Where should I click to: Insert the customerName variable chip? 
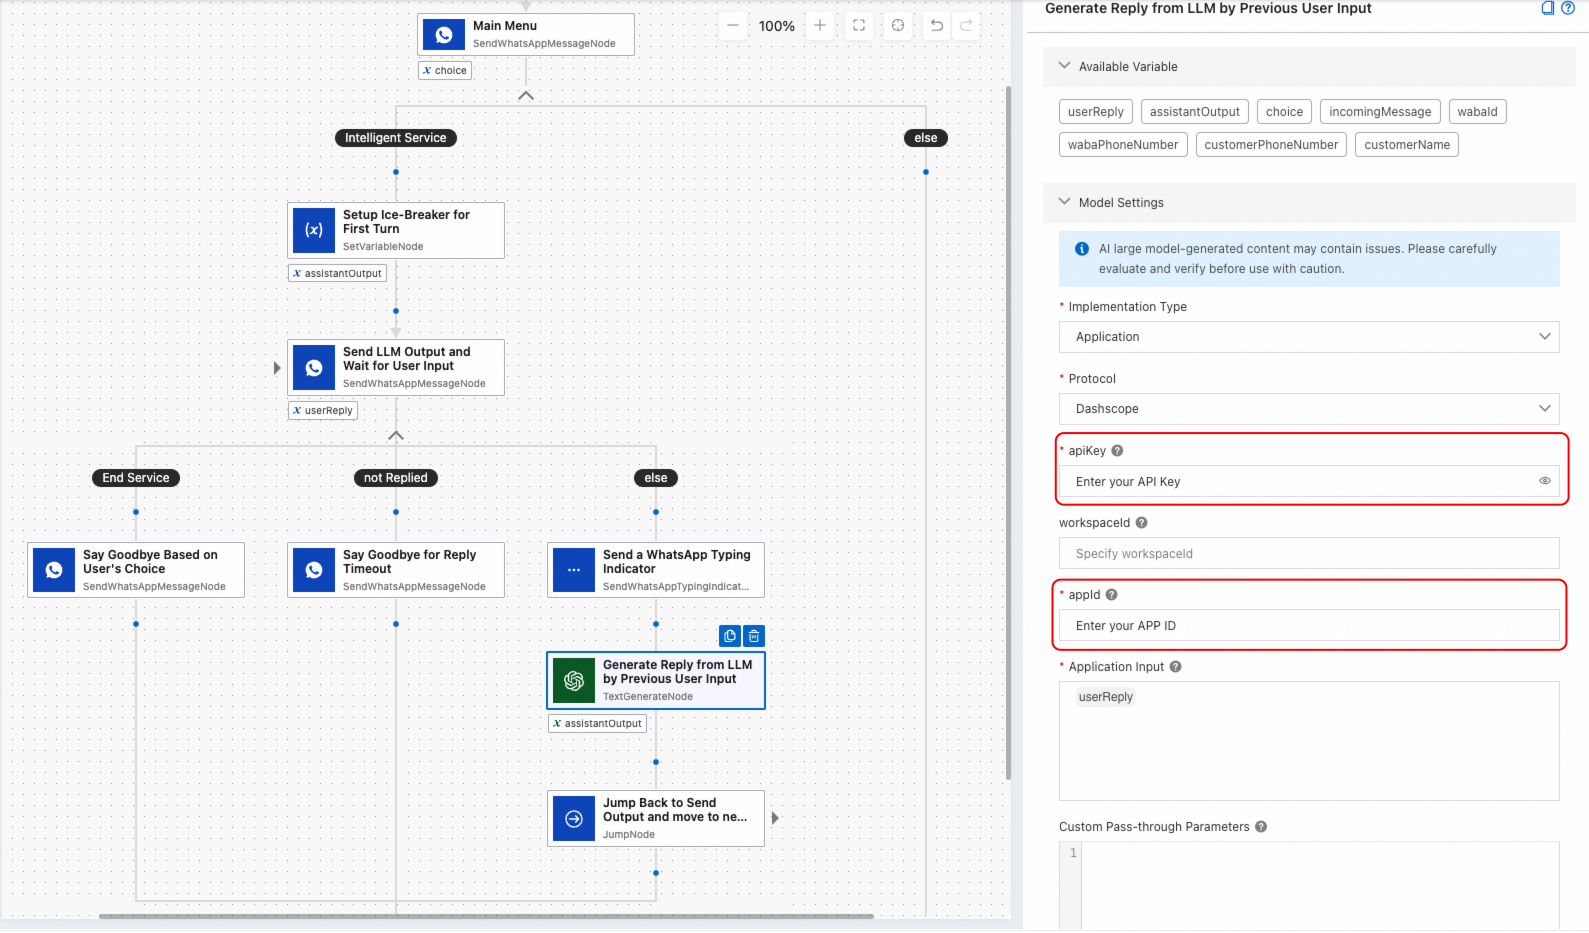1407,145
